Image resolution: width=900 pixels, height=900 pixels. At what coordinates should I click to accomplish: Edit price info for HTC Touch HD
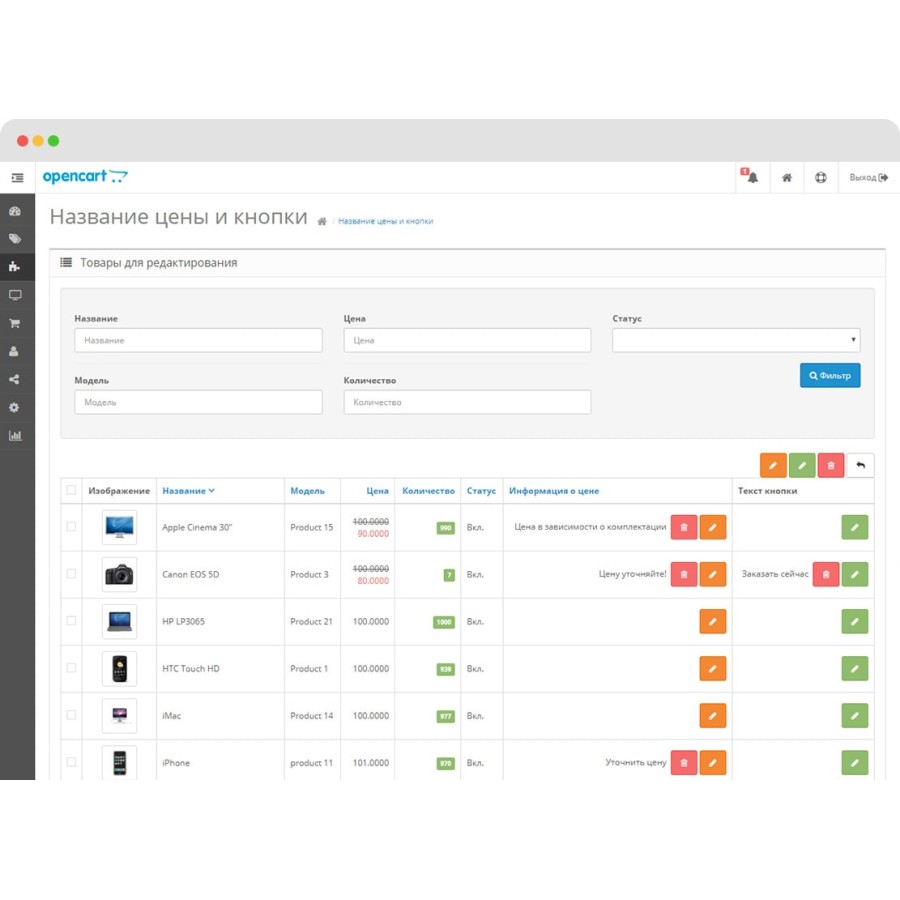pos(712,668)
